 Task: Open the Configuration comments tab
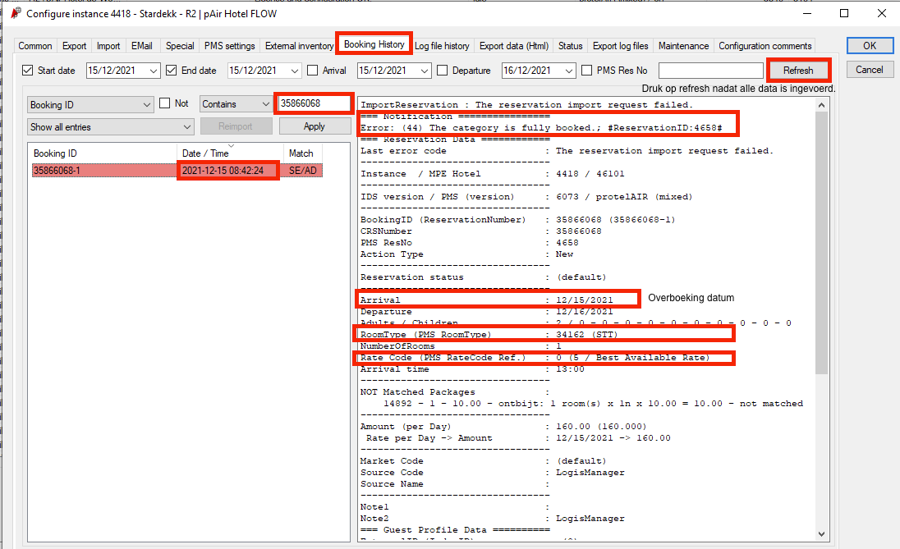(765, 46)
